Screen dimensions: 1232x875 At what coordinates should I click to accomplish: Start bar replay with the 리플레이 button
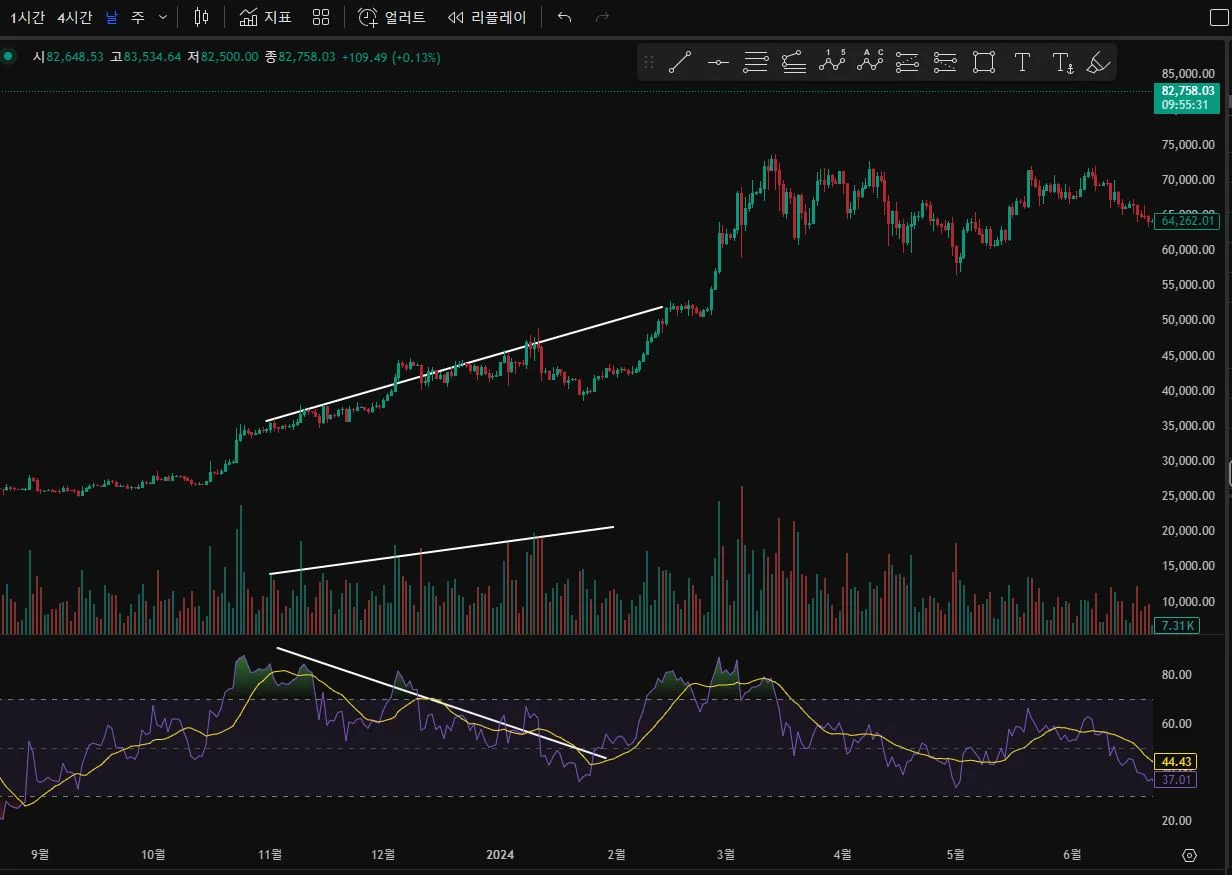[x=487, y=17]
